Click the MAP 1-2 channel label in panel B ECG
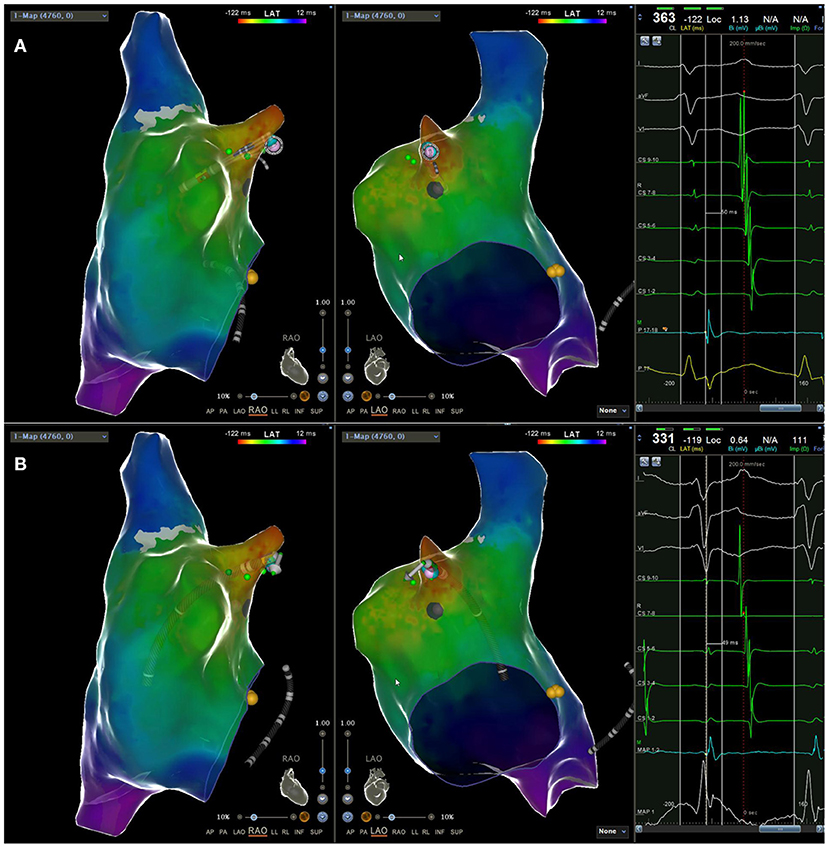The height and width of the screenshot is (848, 829). coord(649,749)
